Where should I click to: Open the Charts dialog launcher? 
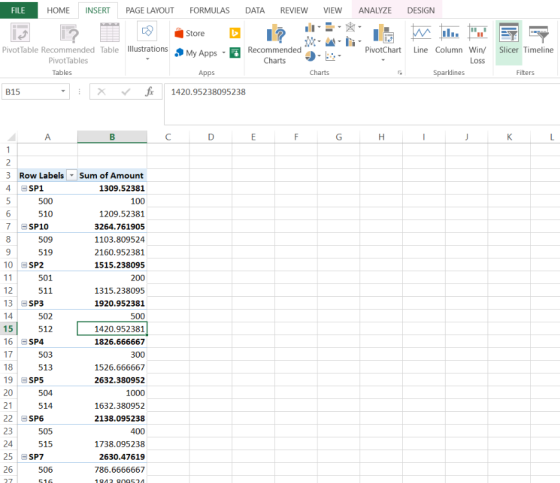(400, 73)
